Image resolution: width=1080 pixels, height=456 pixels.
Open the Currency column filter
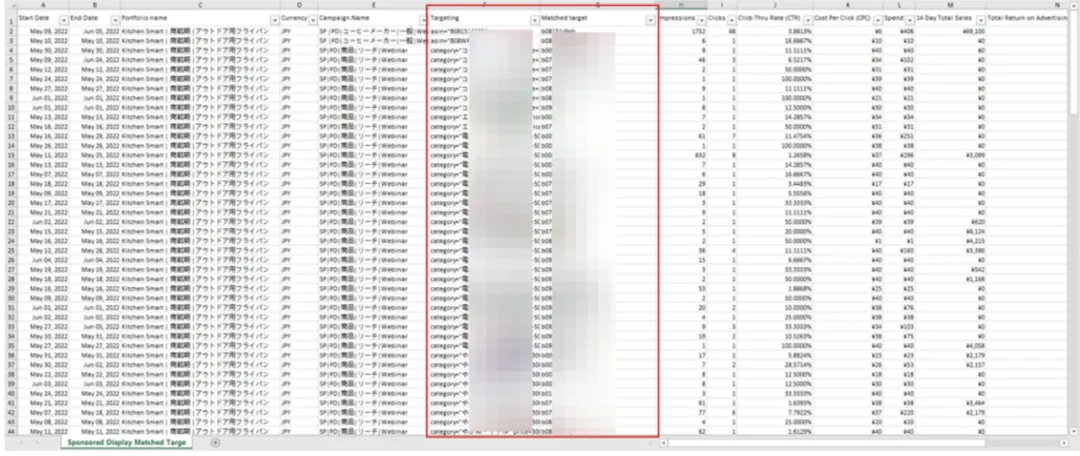(x=312, y=19)
